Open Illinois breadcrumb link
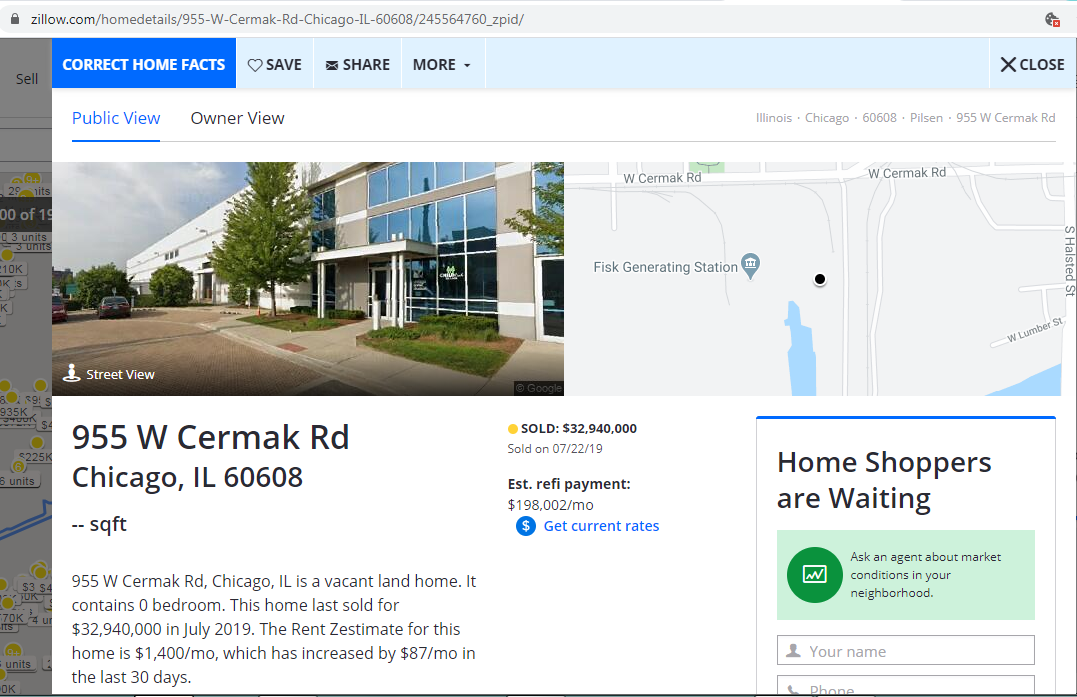The width and height of the screenshot is (1077, 697). pos(773,117)
